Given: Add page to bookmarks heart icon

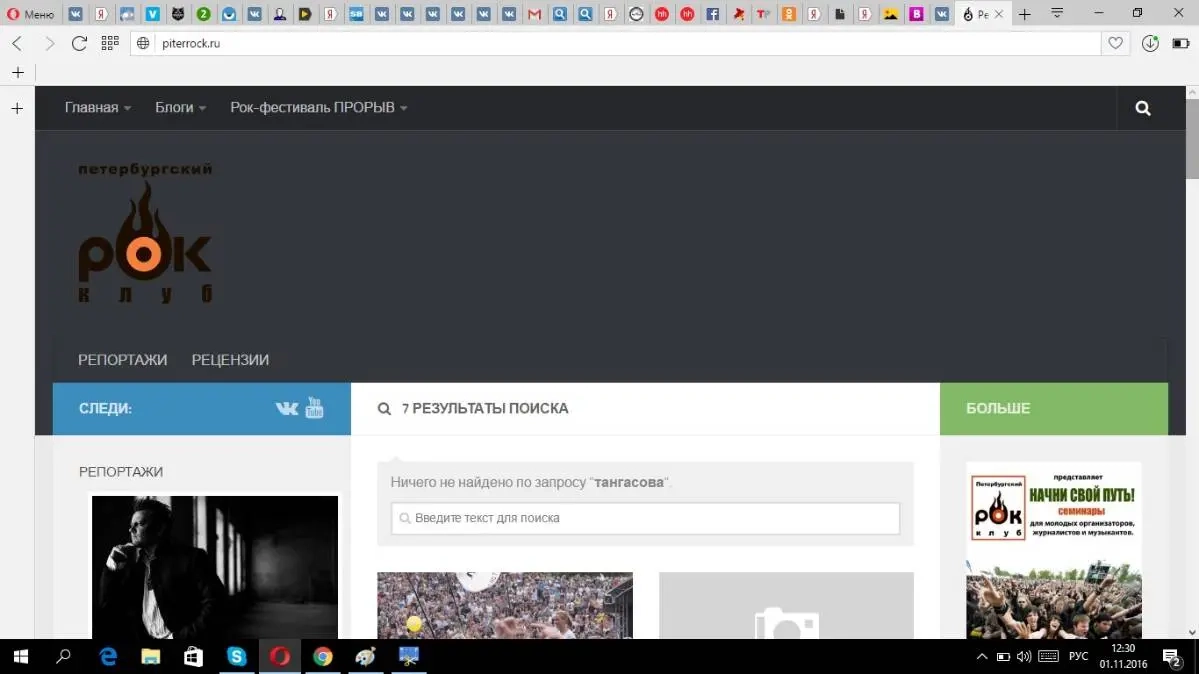Looking at the screenshot, I should coord(1116,43).
